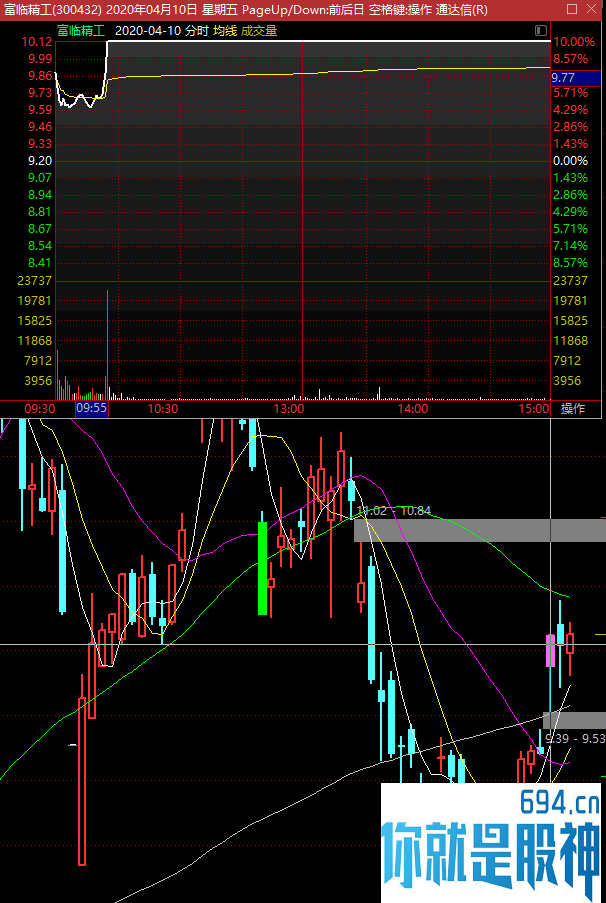The height and width of the screenshot is (903, 606).
Task: Click the 9.39 - 9.53 gap label
Action: click(574, 738)
